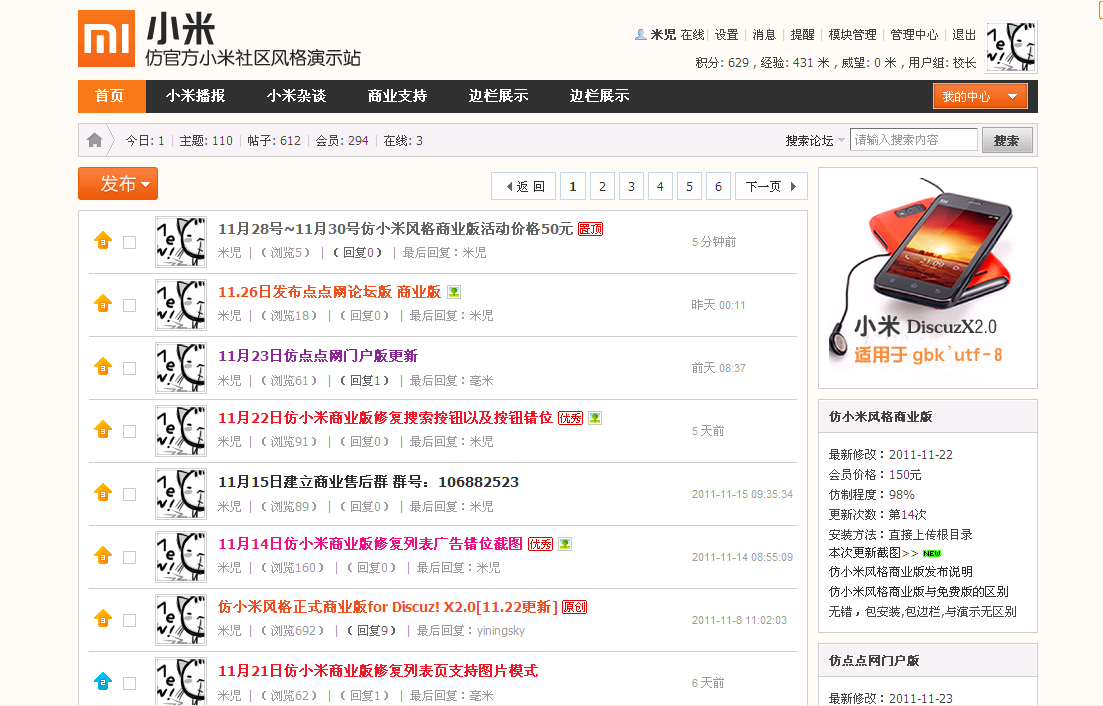This screenshot has height=706, width=1103.
Task: Tick the checkbox for the 11月22日 thread
Action: (129, 431)
